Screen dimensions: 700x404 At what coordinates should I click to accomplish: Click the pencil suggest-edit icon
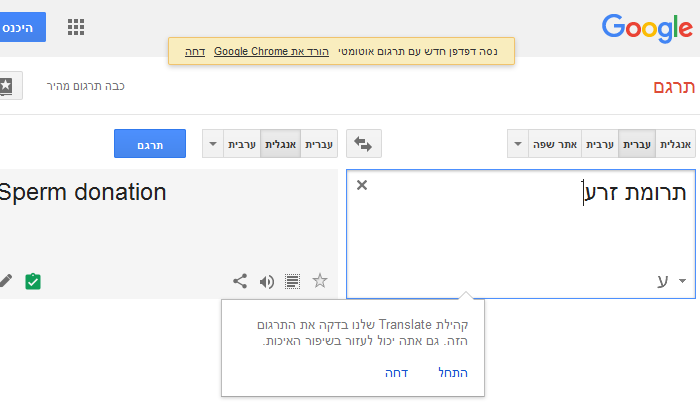click(x=6, y=281)
